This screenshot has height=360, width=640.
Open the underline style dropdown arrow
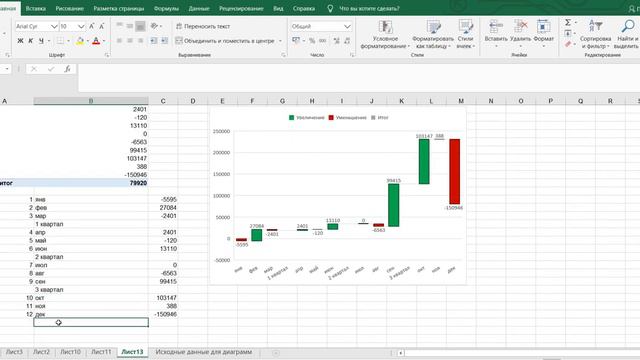point(49,41)
